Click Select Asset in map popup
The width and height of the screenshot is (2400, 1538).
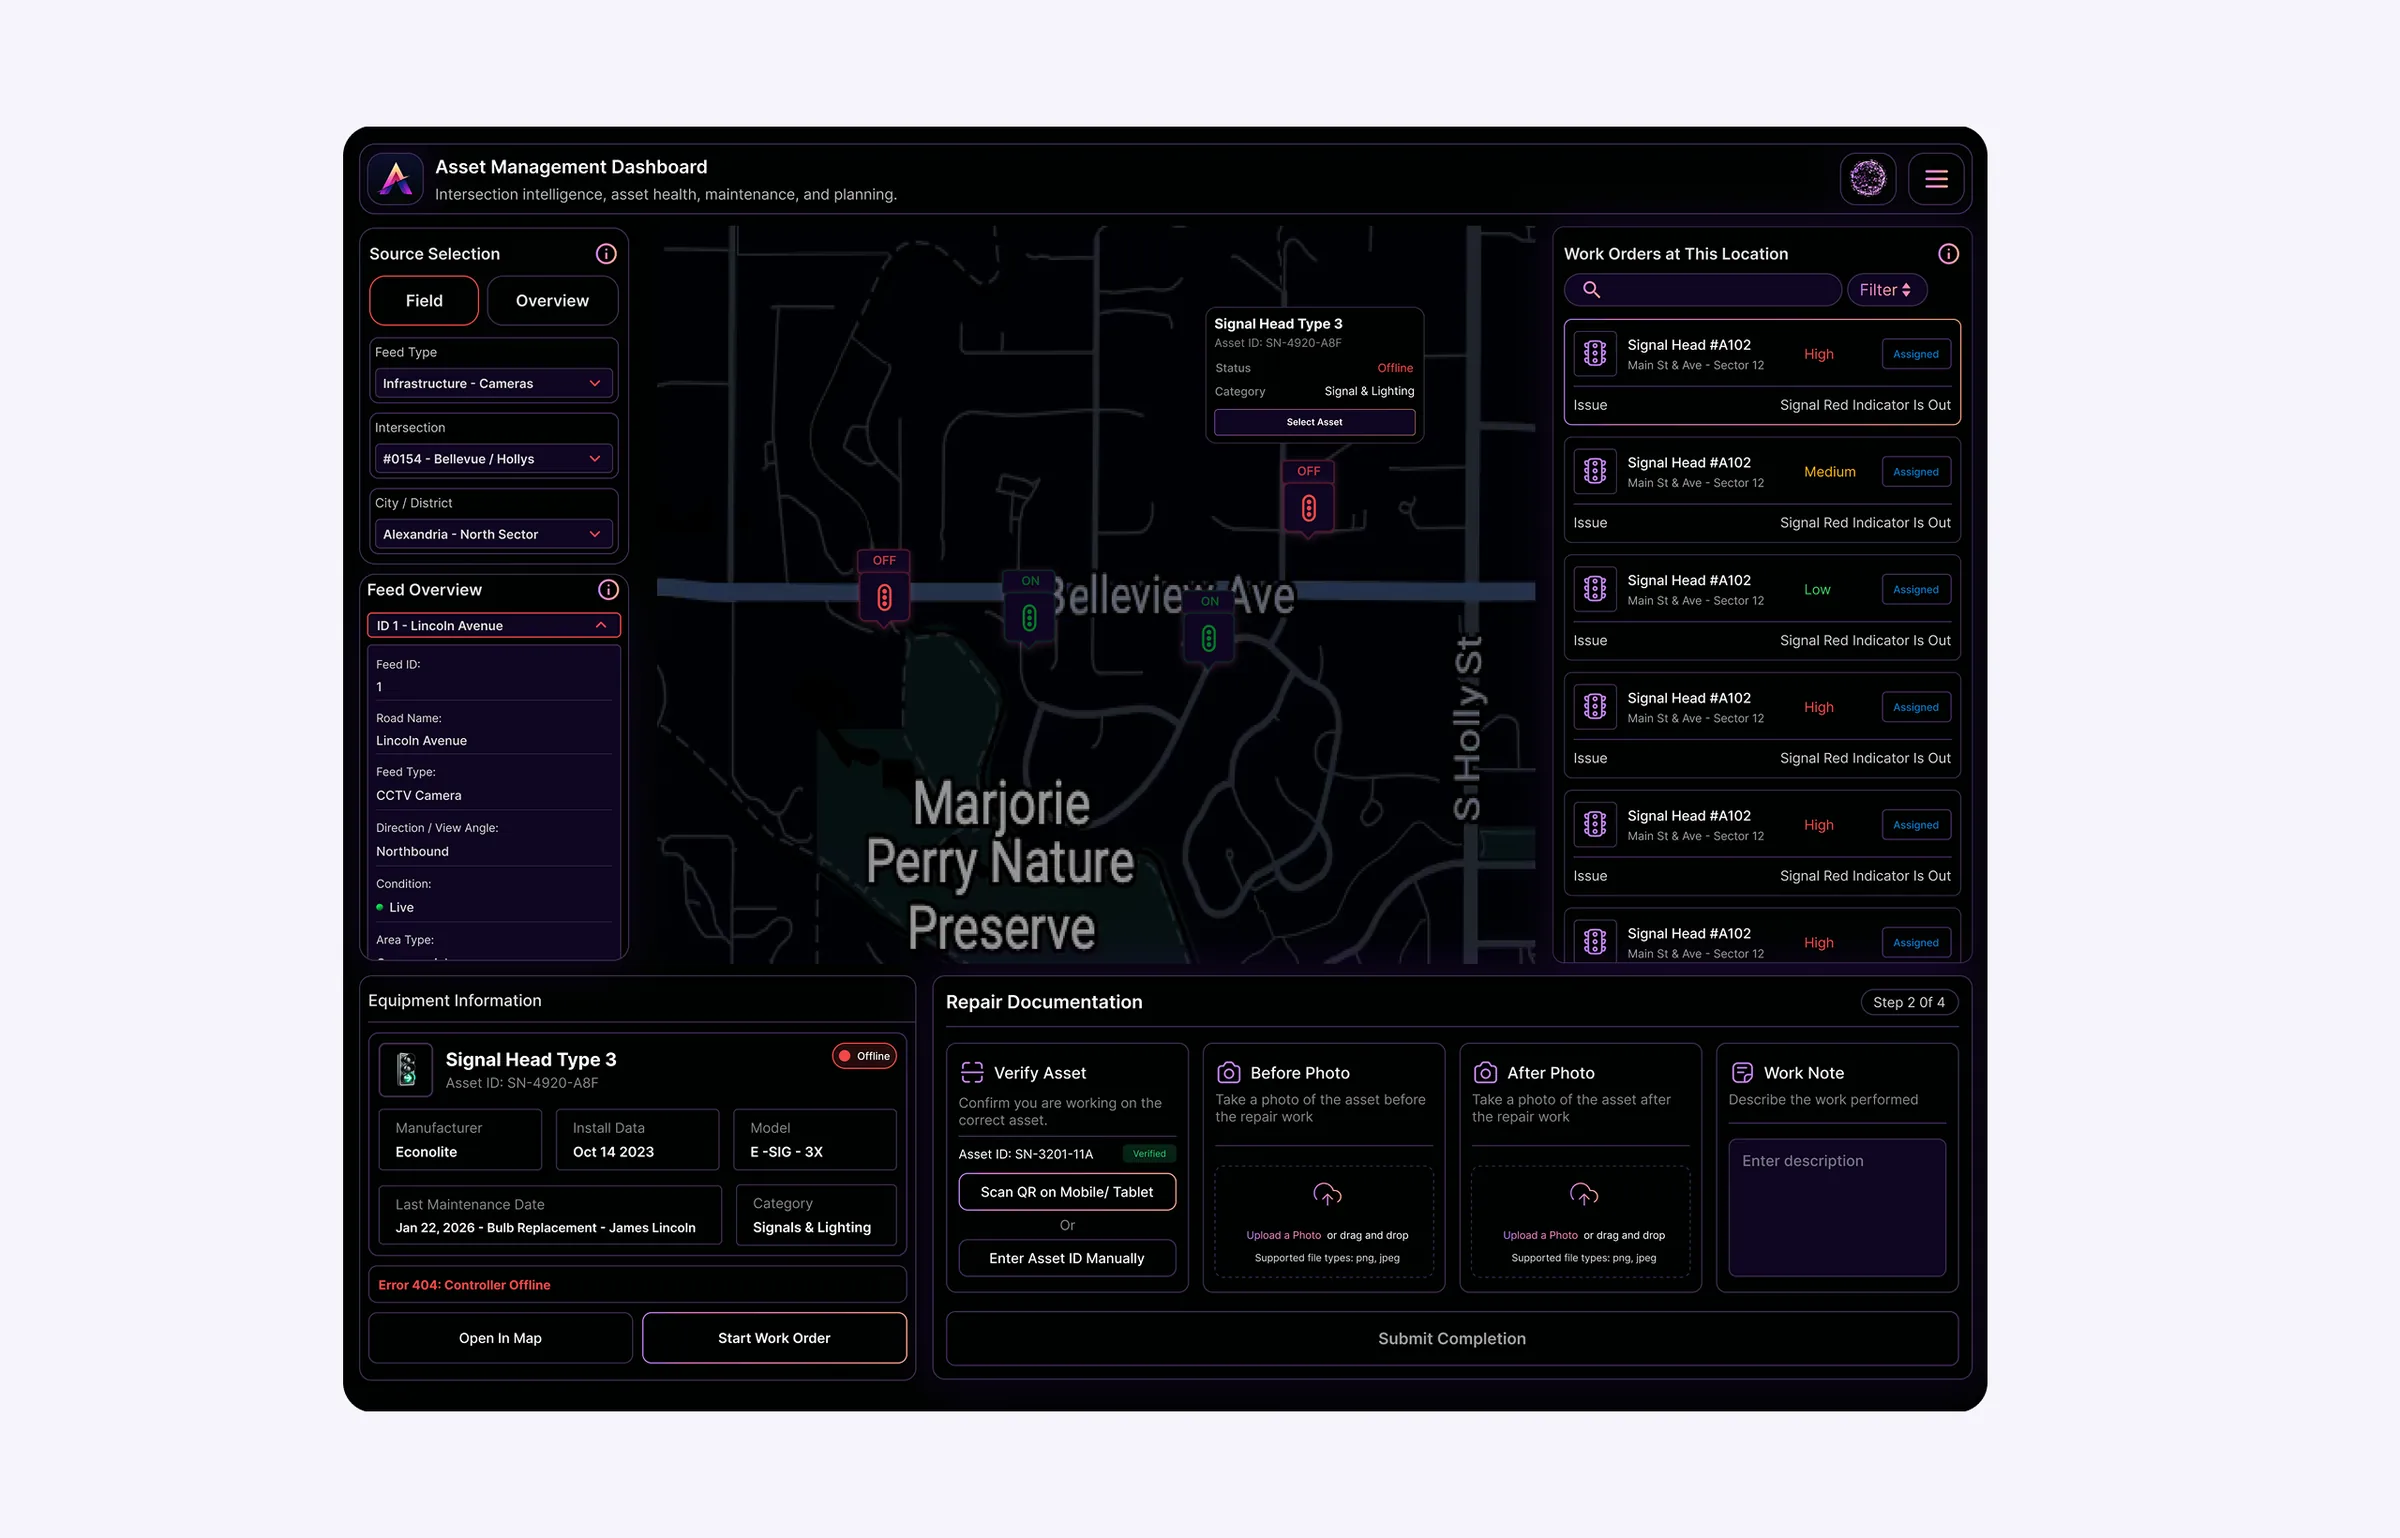[1314, 422]
